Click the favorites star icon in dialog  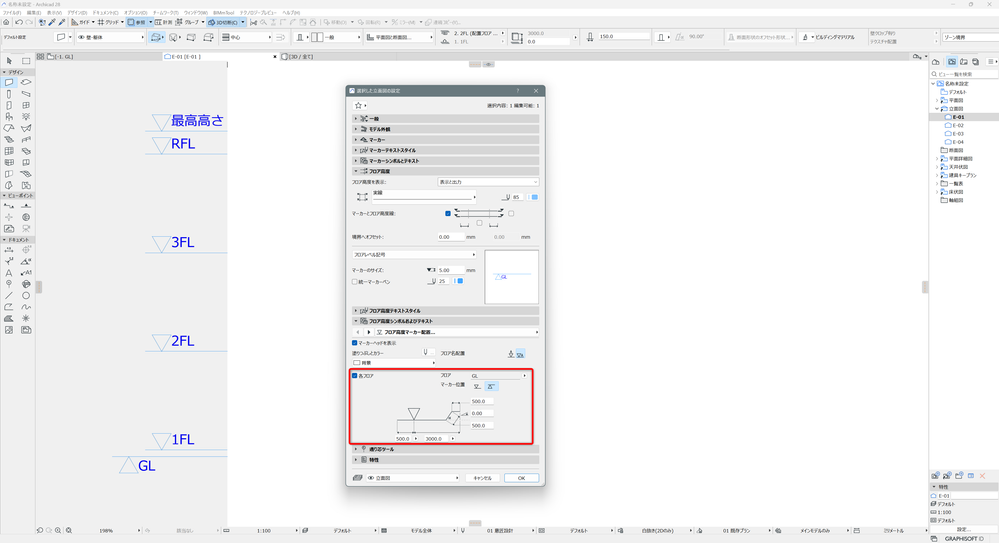(x=358, y=106)
